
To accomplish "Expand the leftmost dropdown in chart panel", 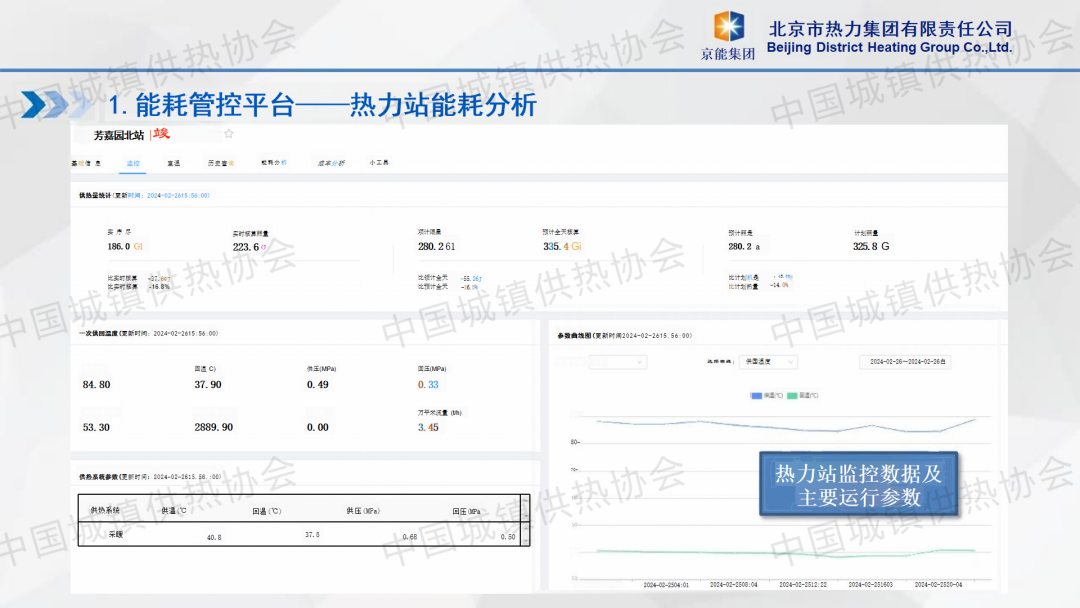I will [x=618, y=362].
